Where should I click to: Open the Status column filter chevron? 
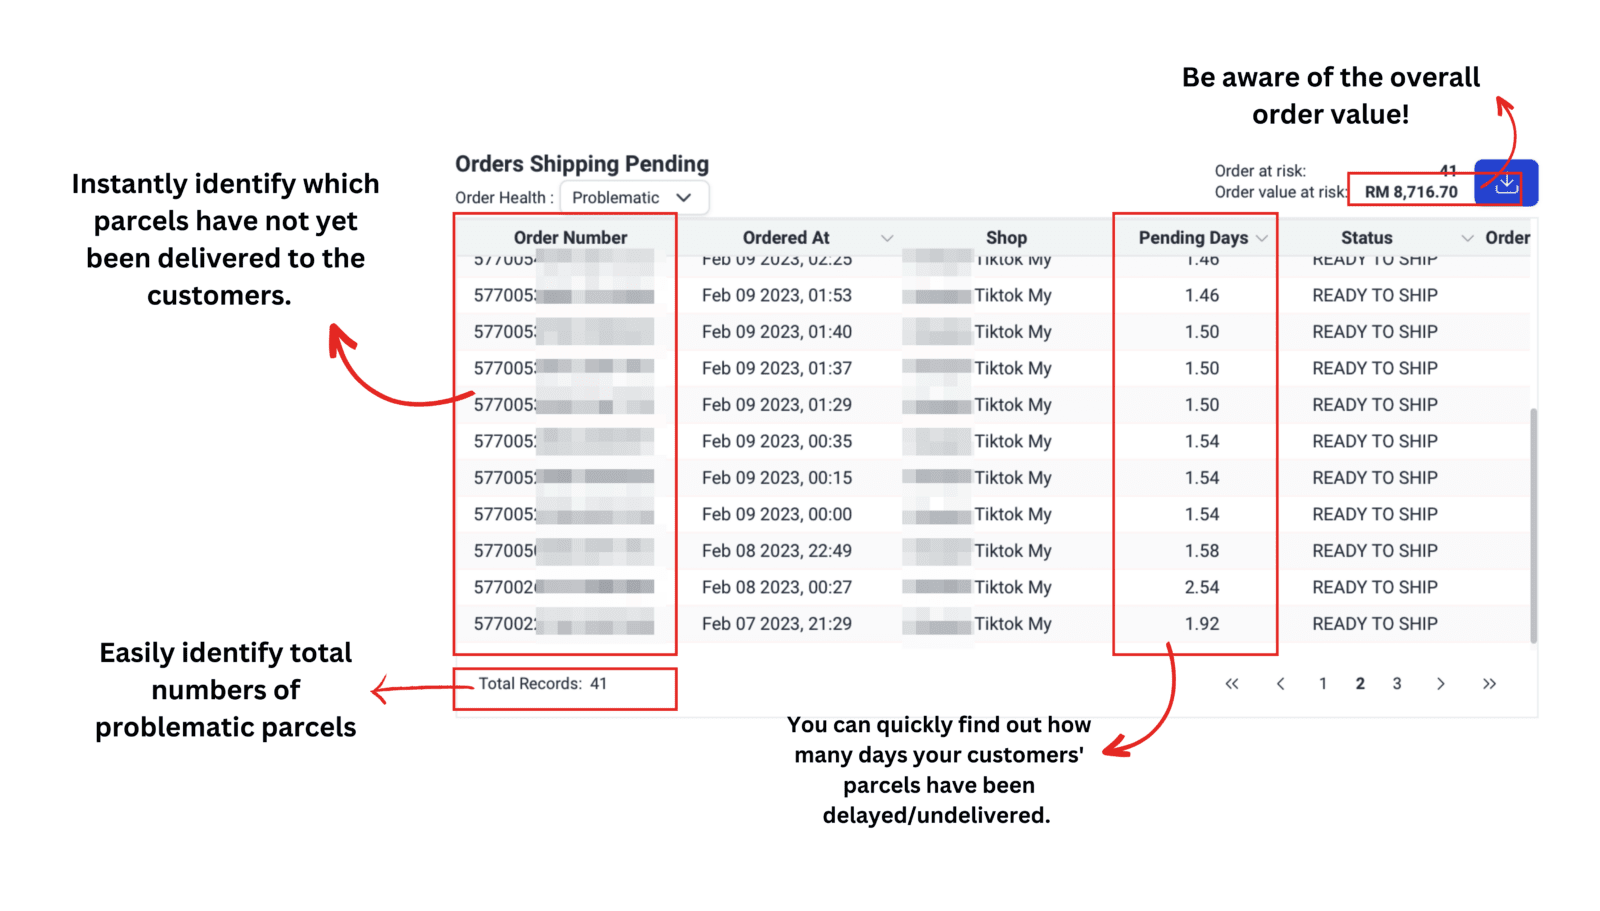click(x=1467, y=238)
